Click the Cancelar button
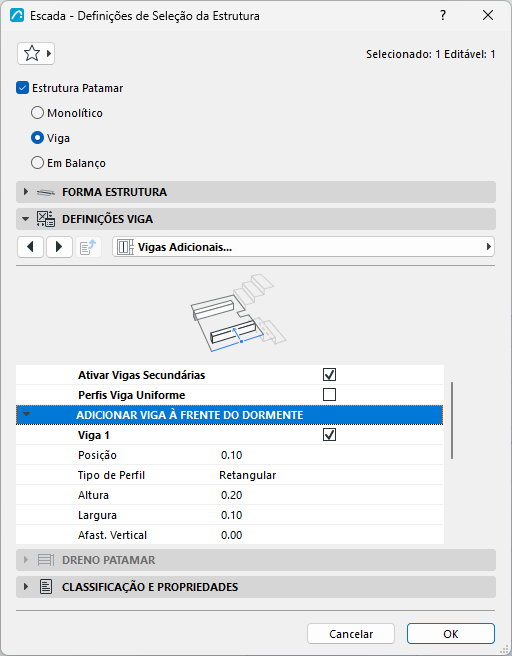 pos(351,634)
